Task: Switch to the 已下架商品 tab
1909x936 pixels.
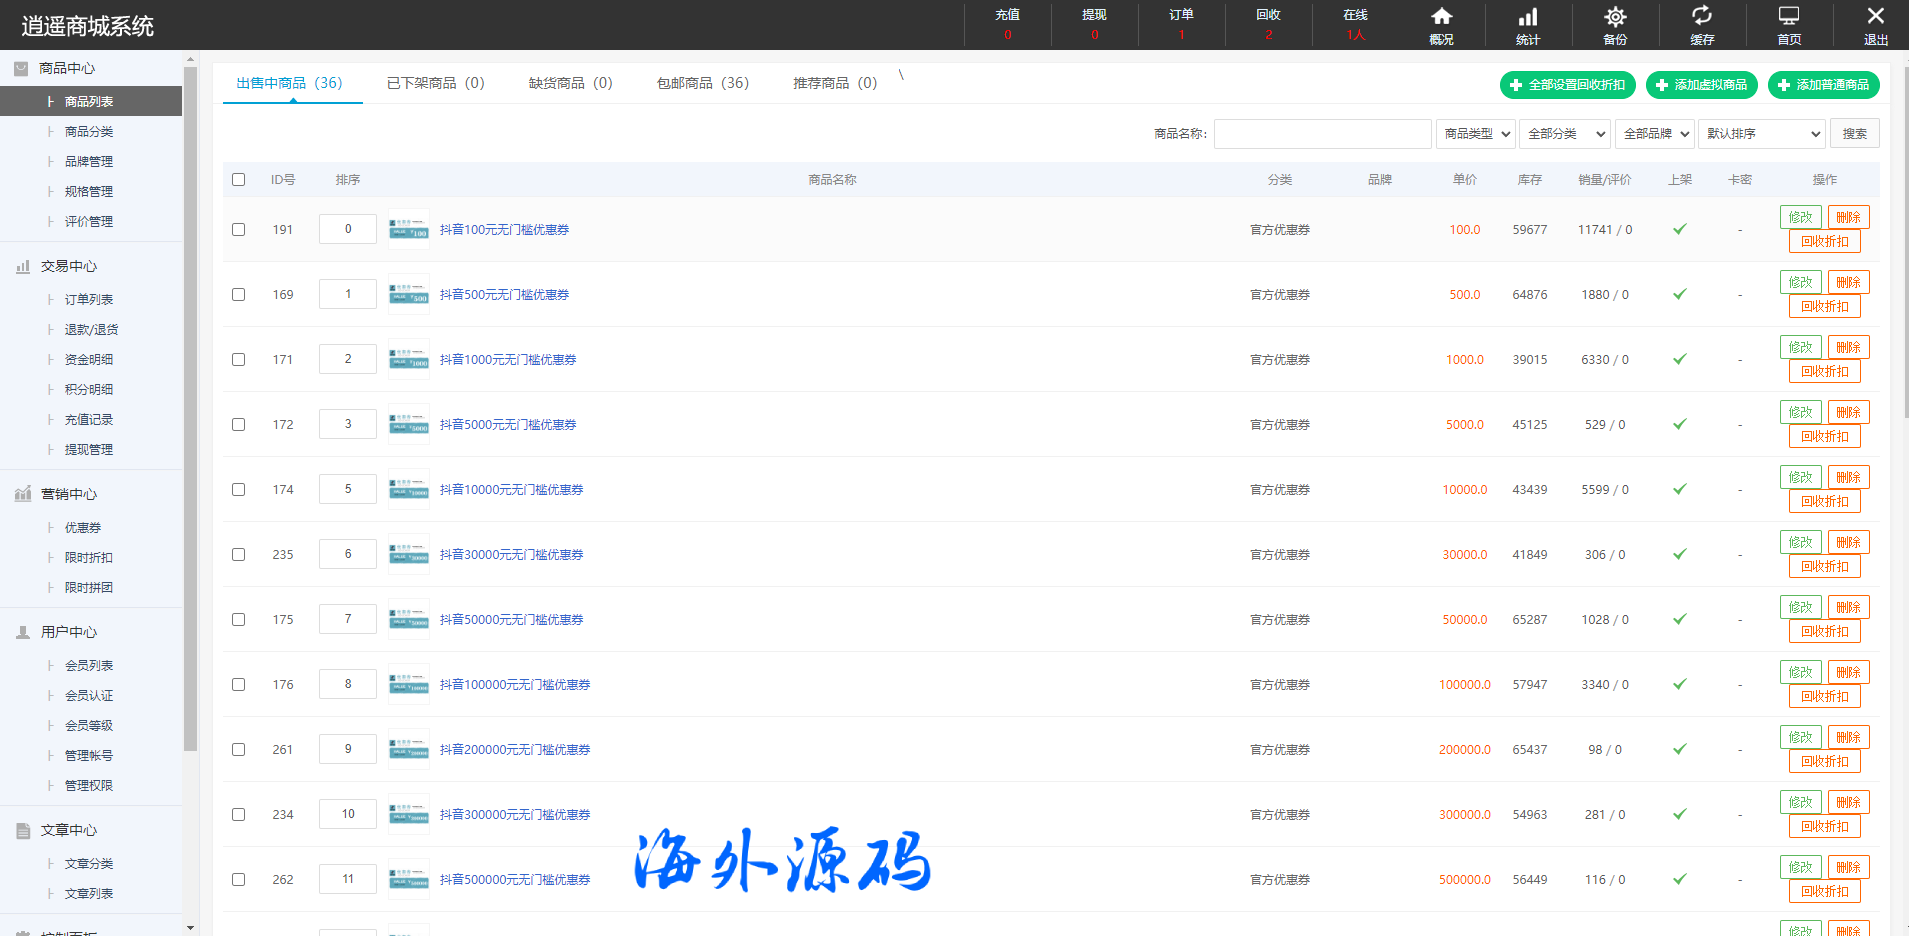Action: (435, 83)
